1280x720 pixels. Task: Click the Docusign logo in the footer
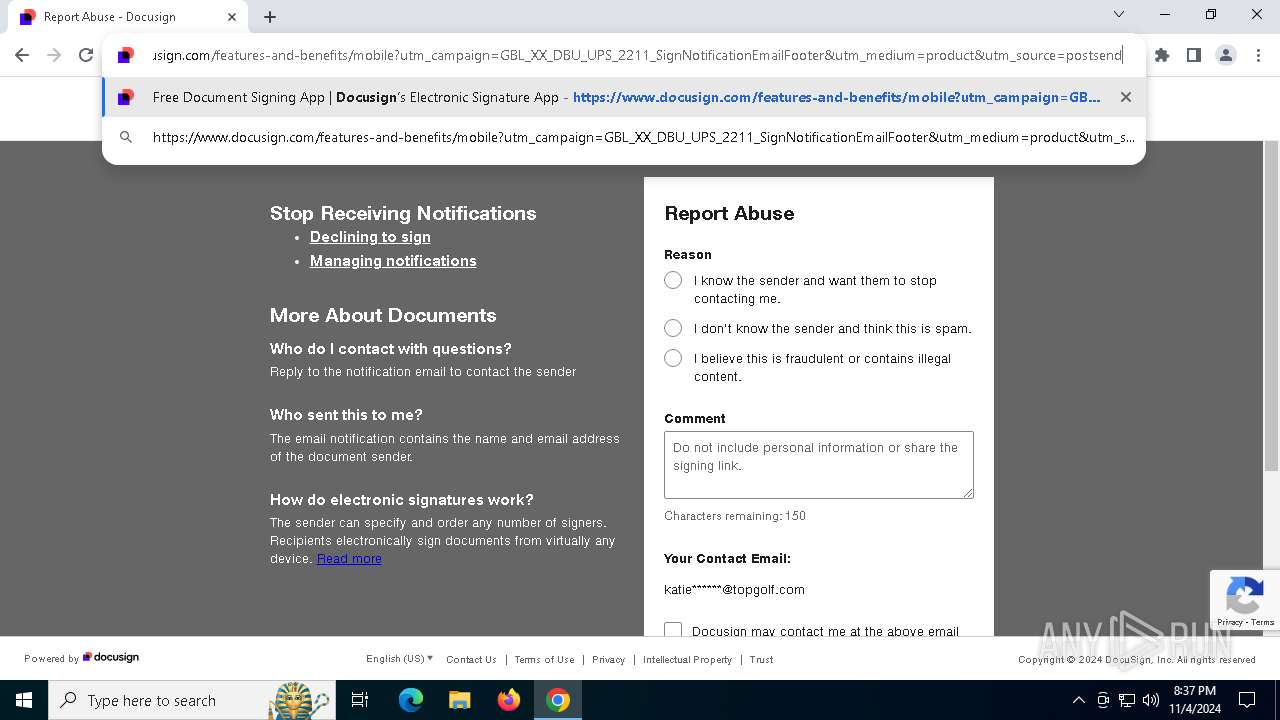pos(111,657)
